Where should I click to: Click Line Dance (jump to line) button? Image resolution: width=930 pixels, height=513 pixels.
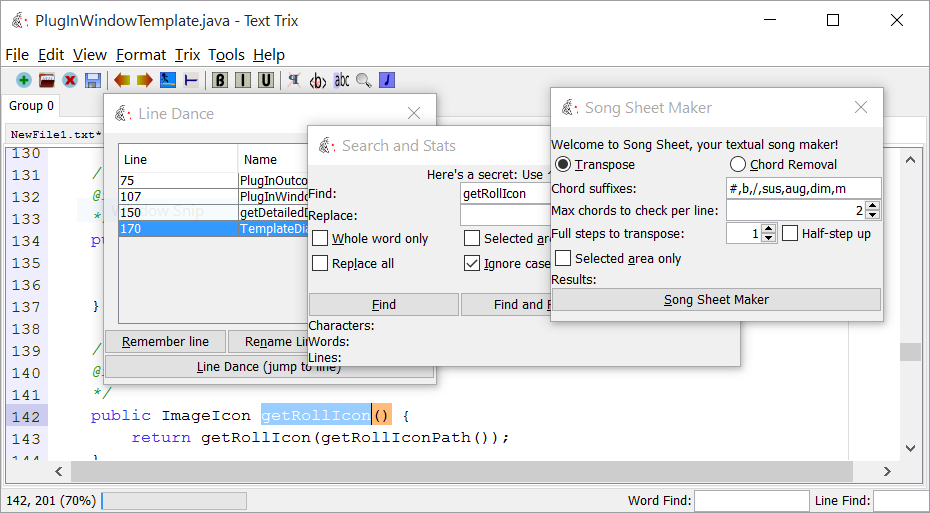(269, 367)
